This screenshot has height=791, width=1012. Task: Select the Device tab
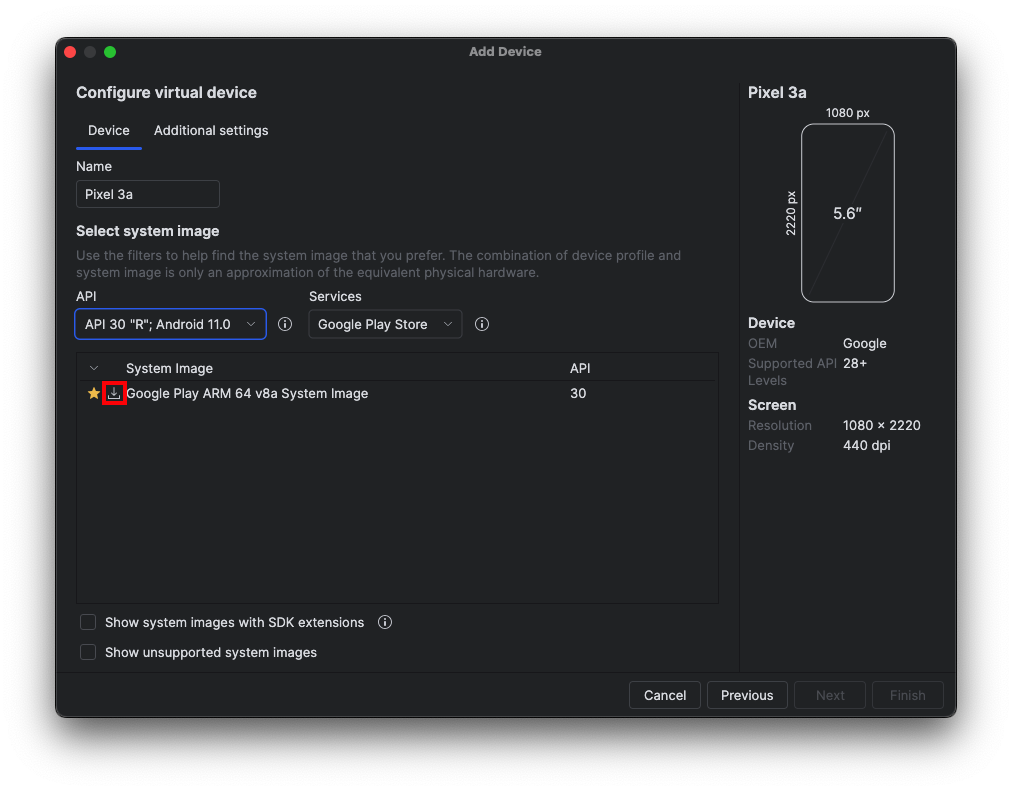point(109,130)
